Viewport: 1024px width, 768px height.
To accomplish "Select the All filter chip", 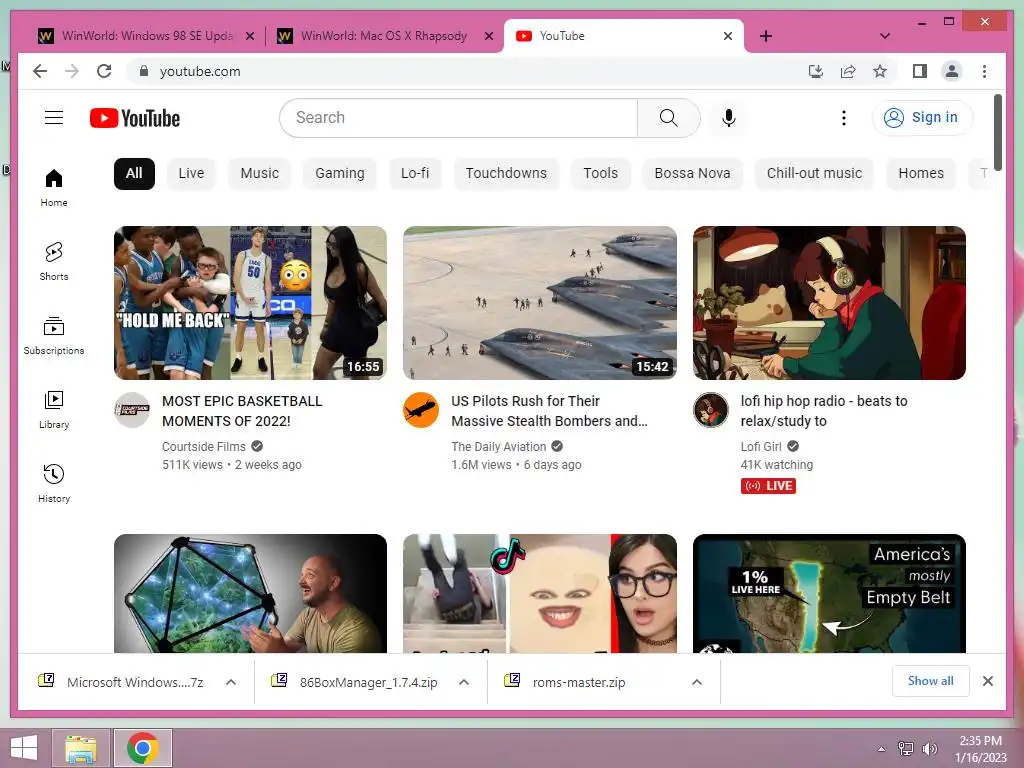I will [134, 174].
